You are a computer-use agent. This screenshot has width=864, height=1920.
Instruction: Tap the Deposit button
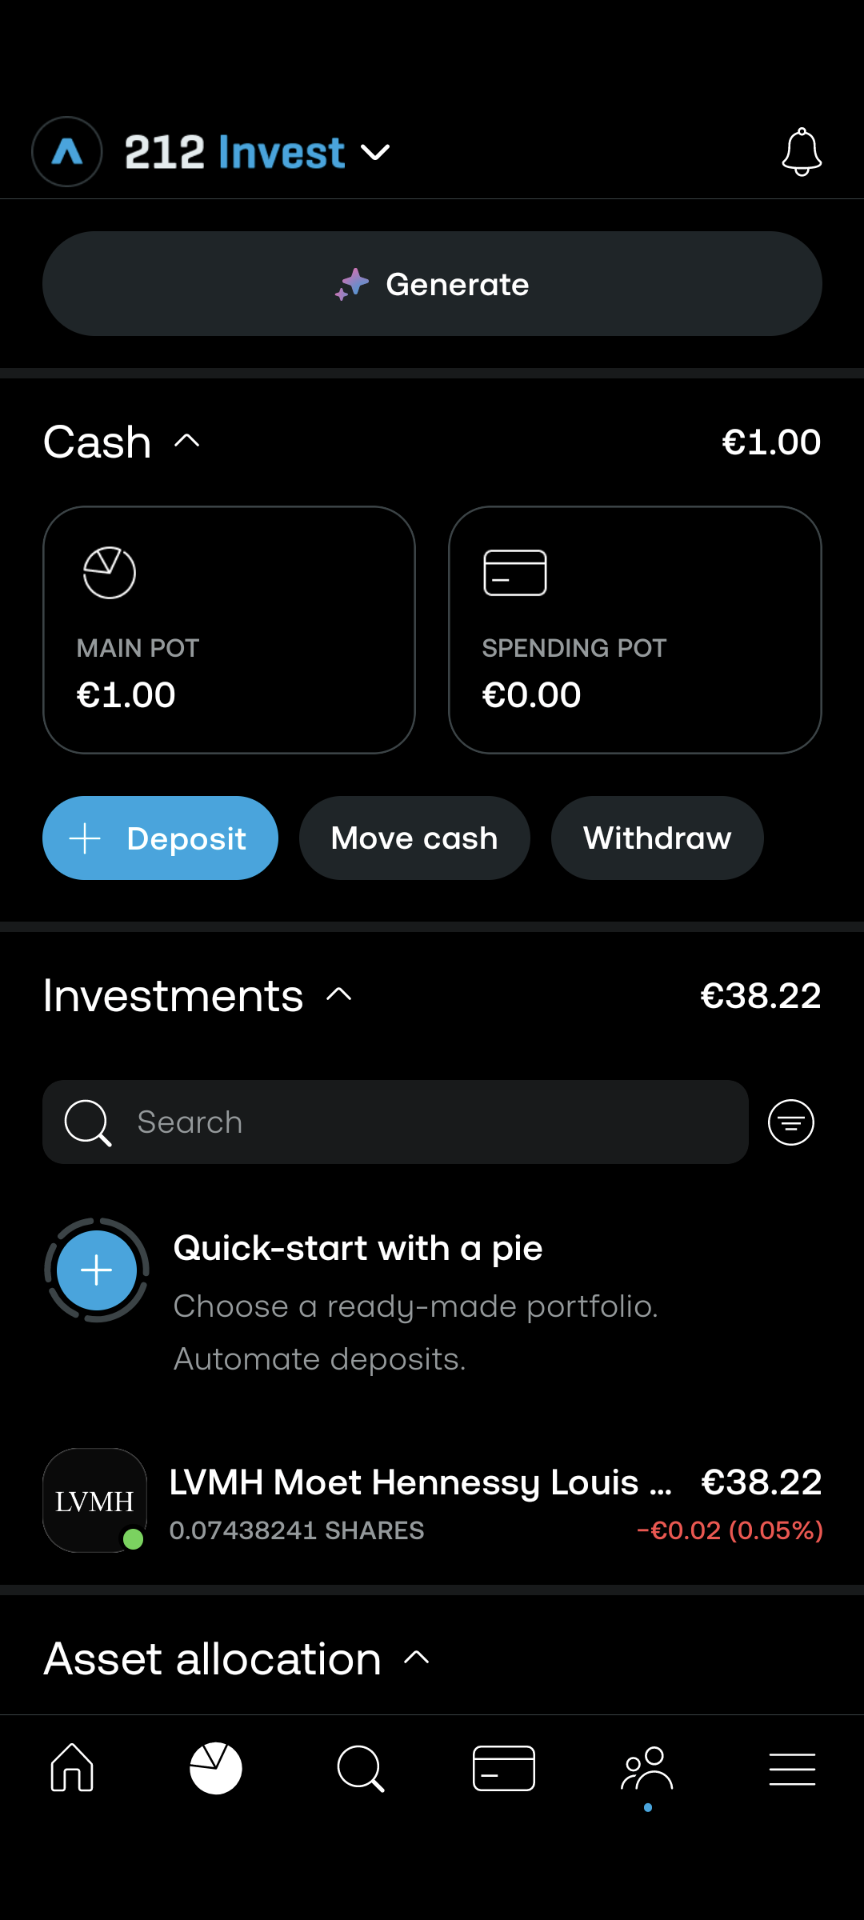point(160,838)
